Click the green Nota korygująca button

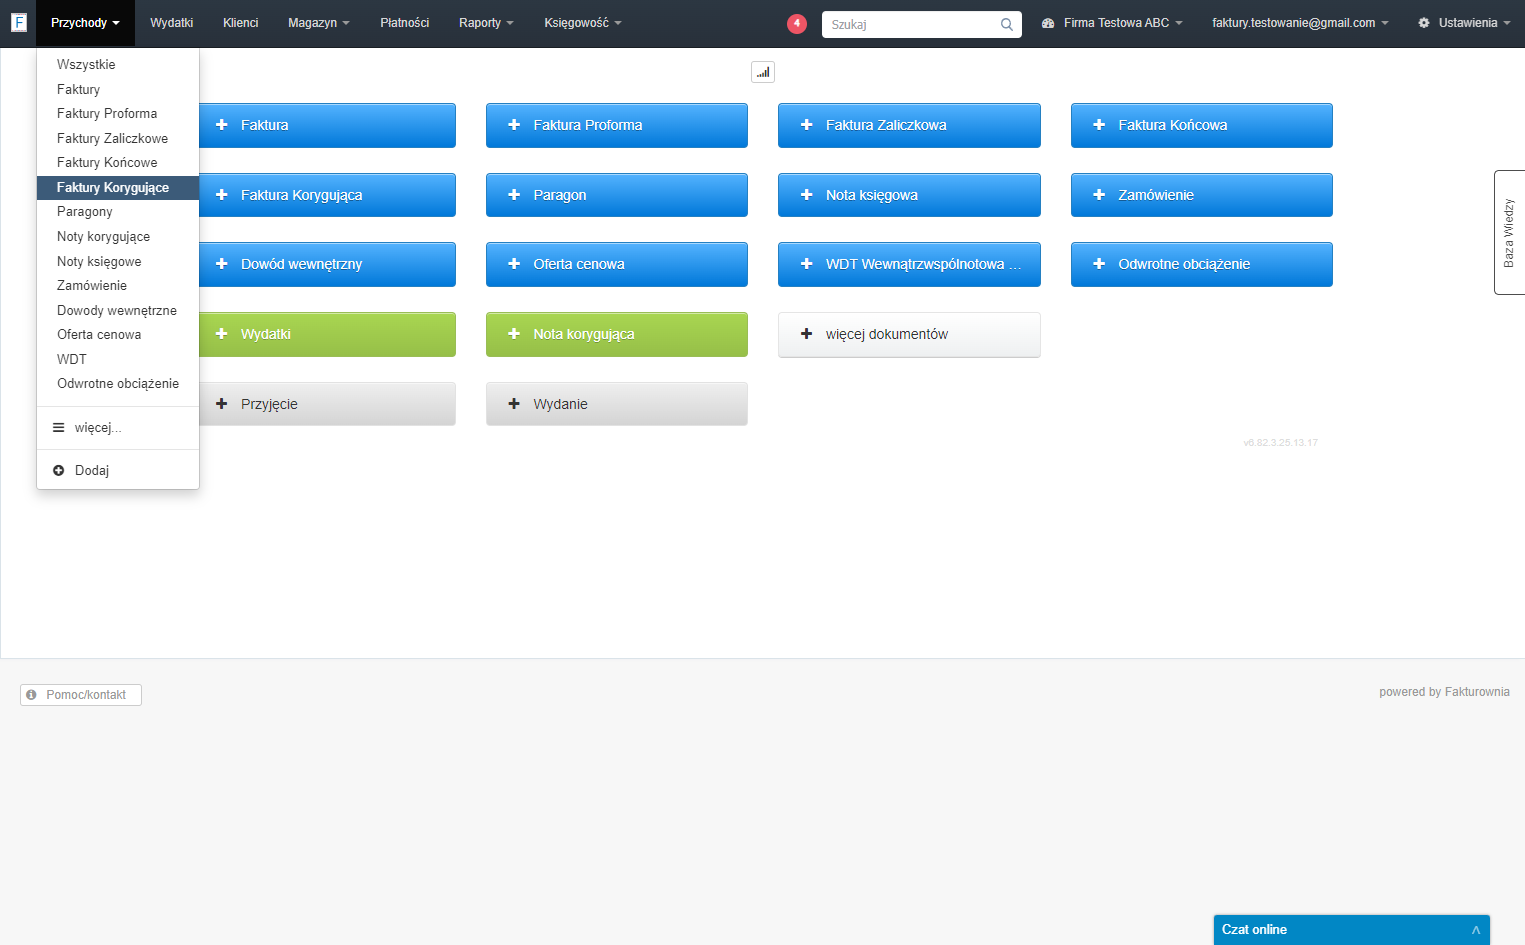click(x=617, y=334)
